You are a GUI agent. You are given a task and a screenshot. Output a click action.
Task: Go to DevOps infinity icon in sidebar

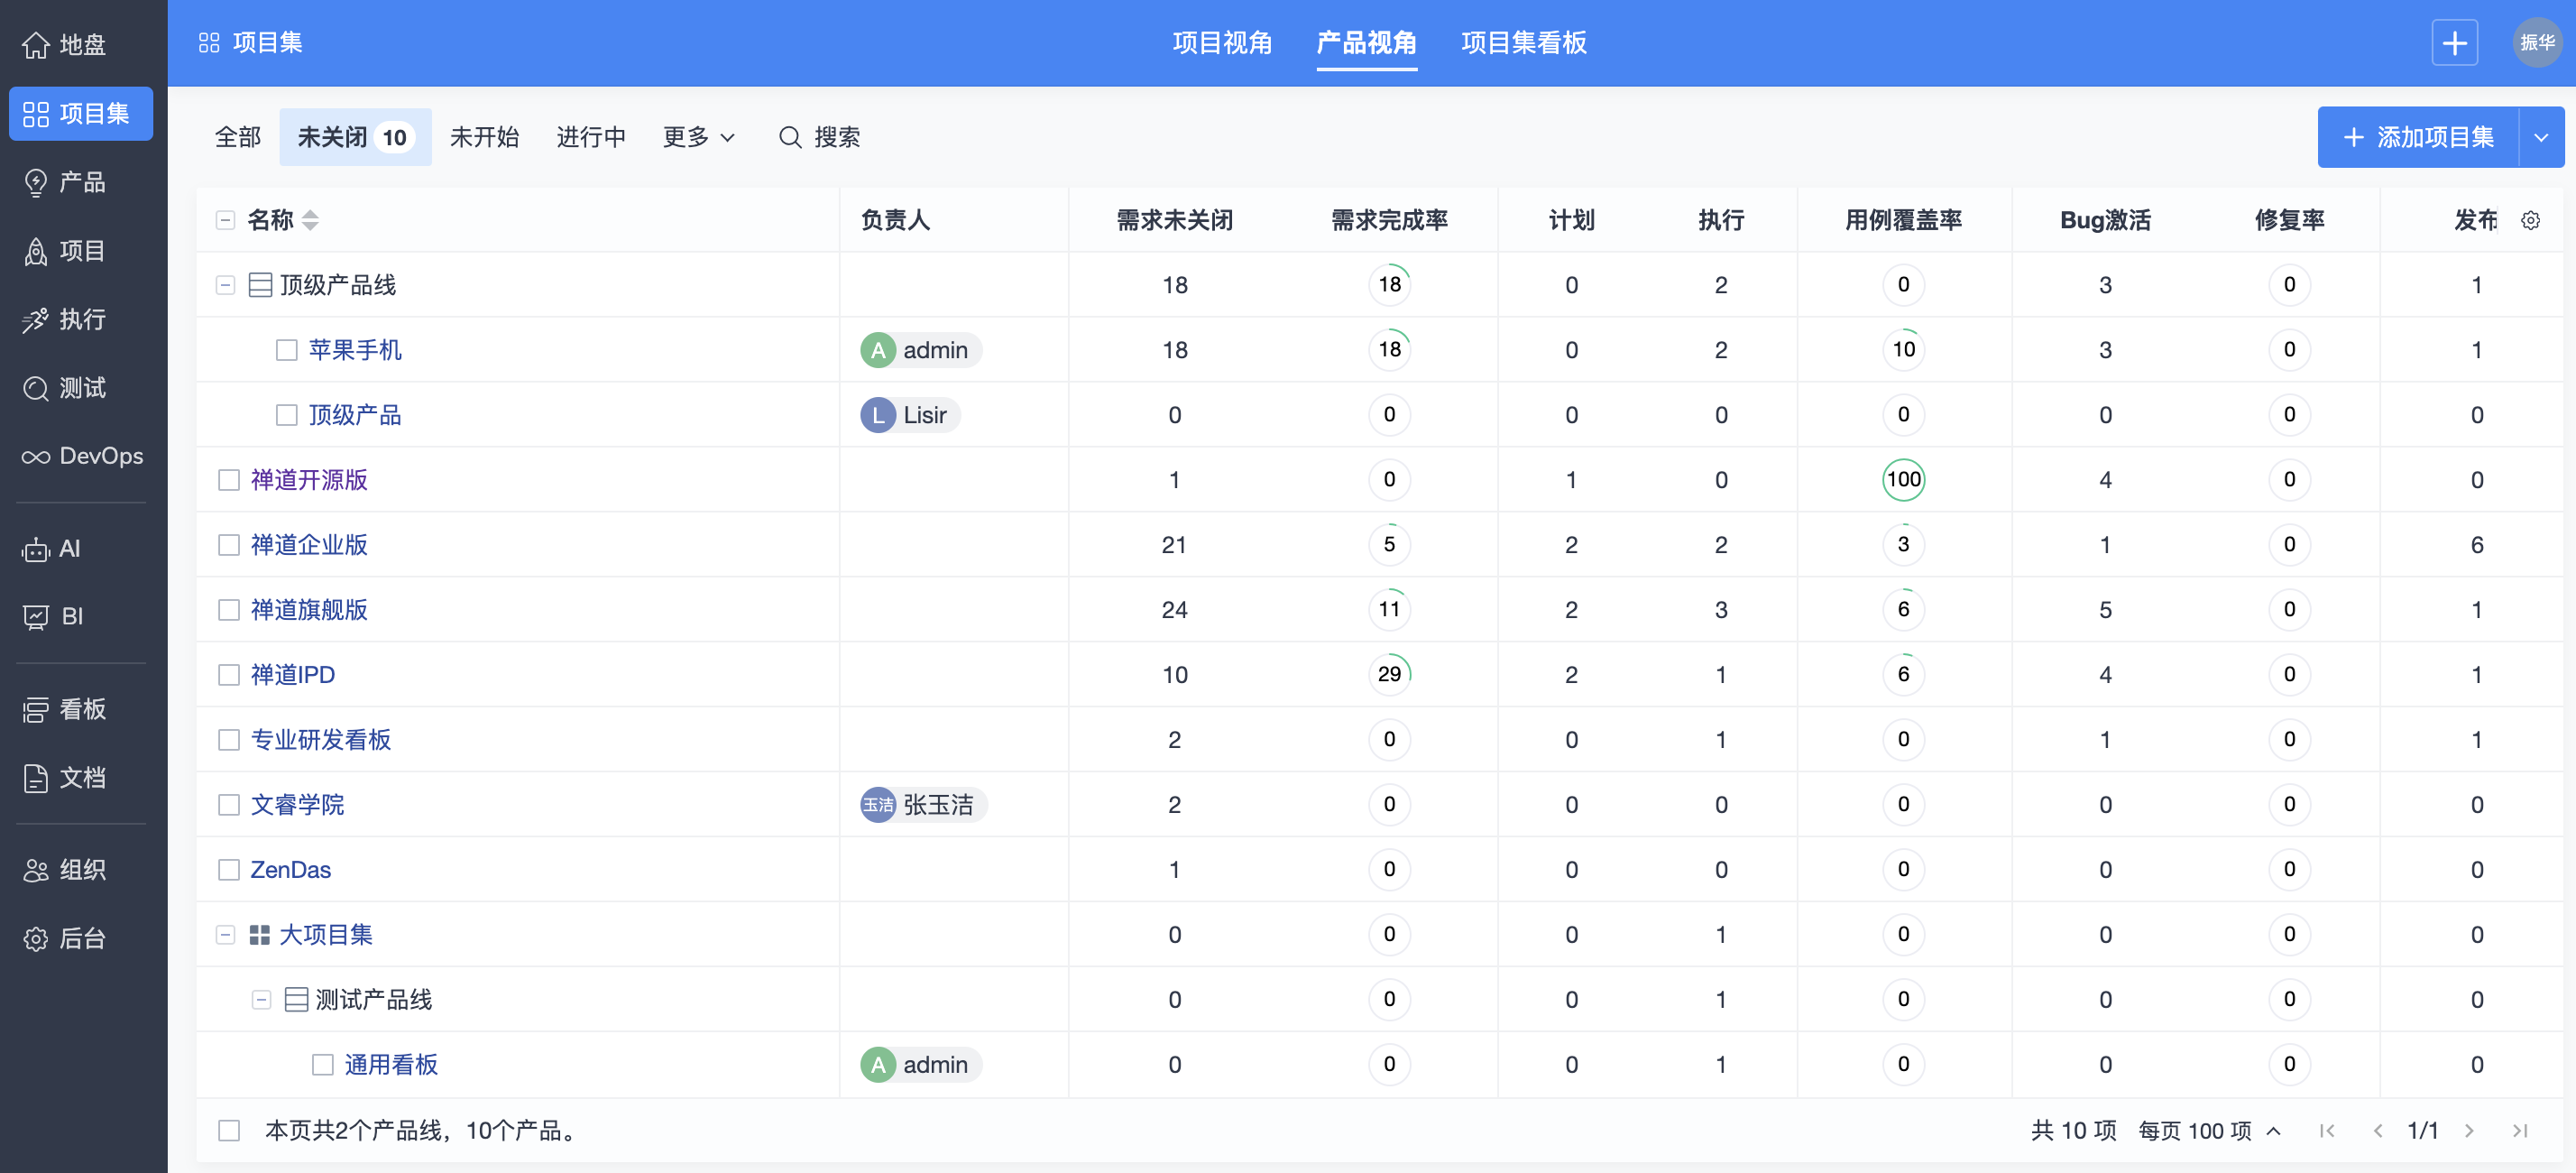(36, 457)
